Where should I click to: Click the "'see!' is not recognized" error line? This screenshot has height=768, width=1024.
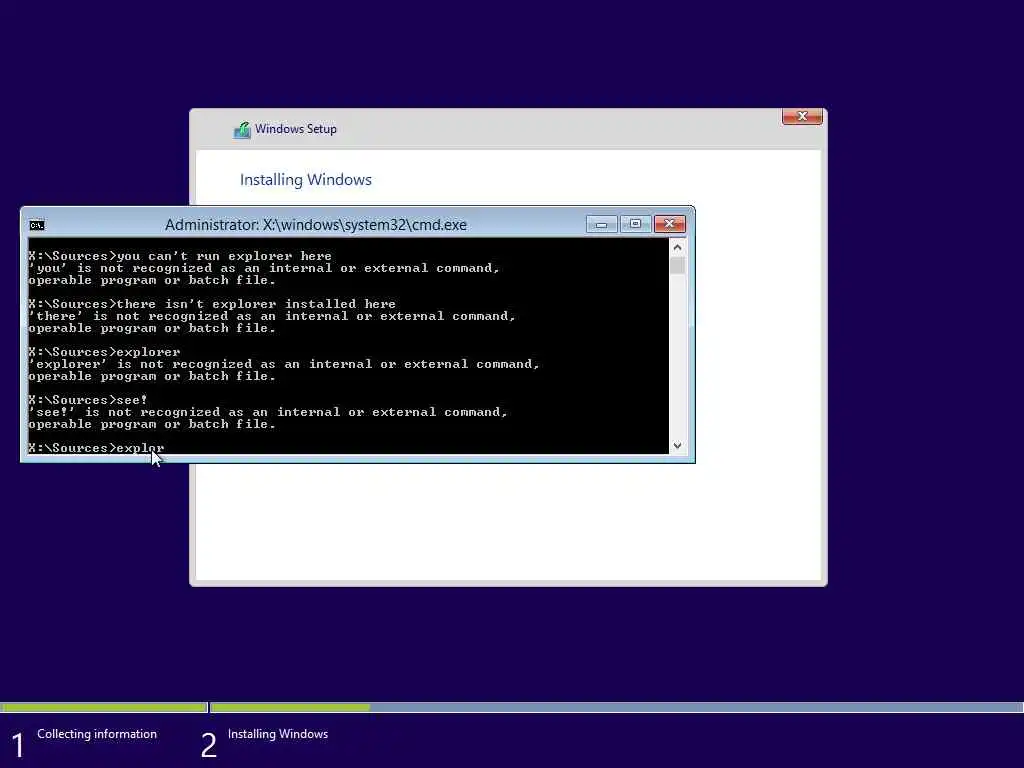[268, 411]
